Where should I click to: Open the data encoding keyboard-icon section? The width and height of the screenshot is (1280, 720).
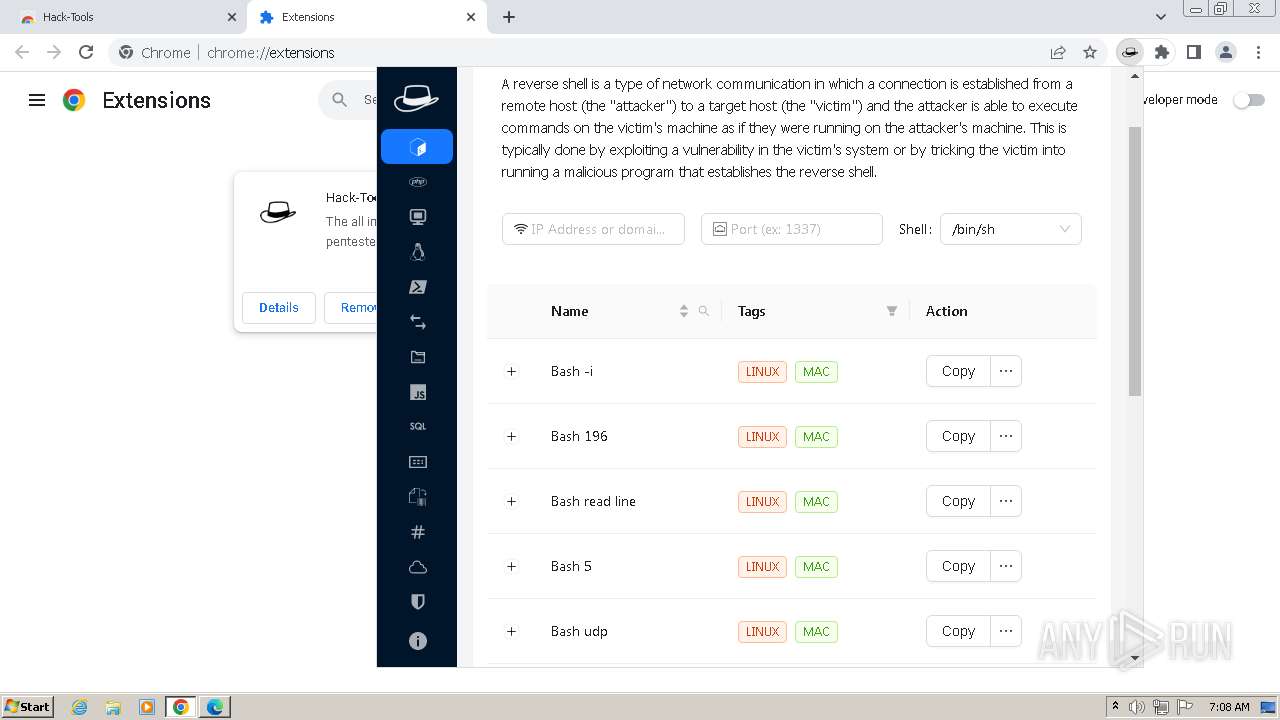417,462
